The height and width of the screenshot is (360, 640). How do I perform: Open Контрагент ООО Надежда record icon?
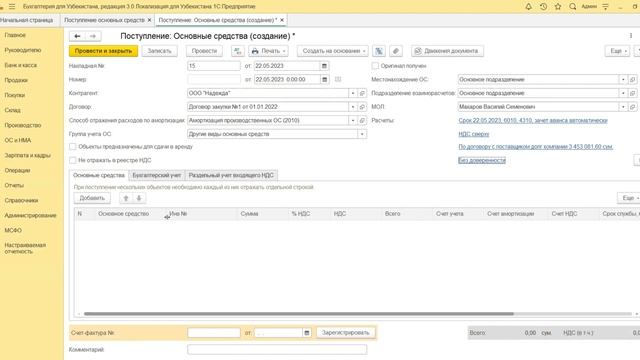point(362,93)
